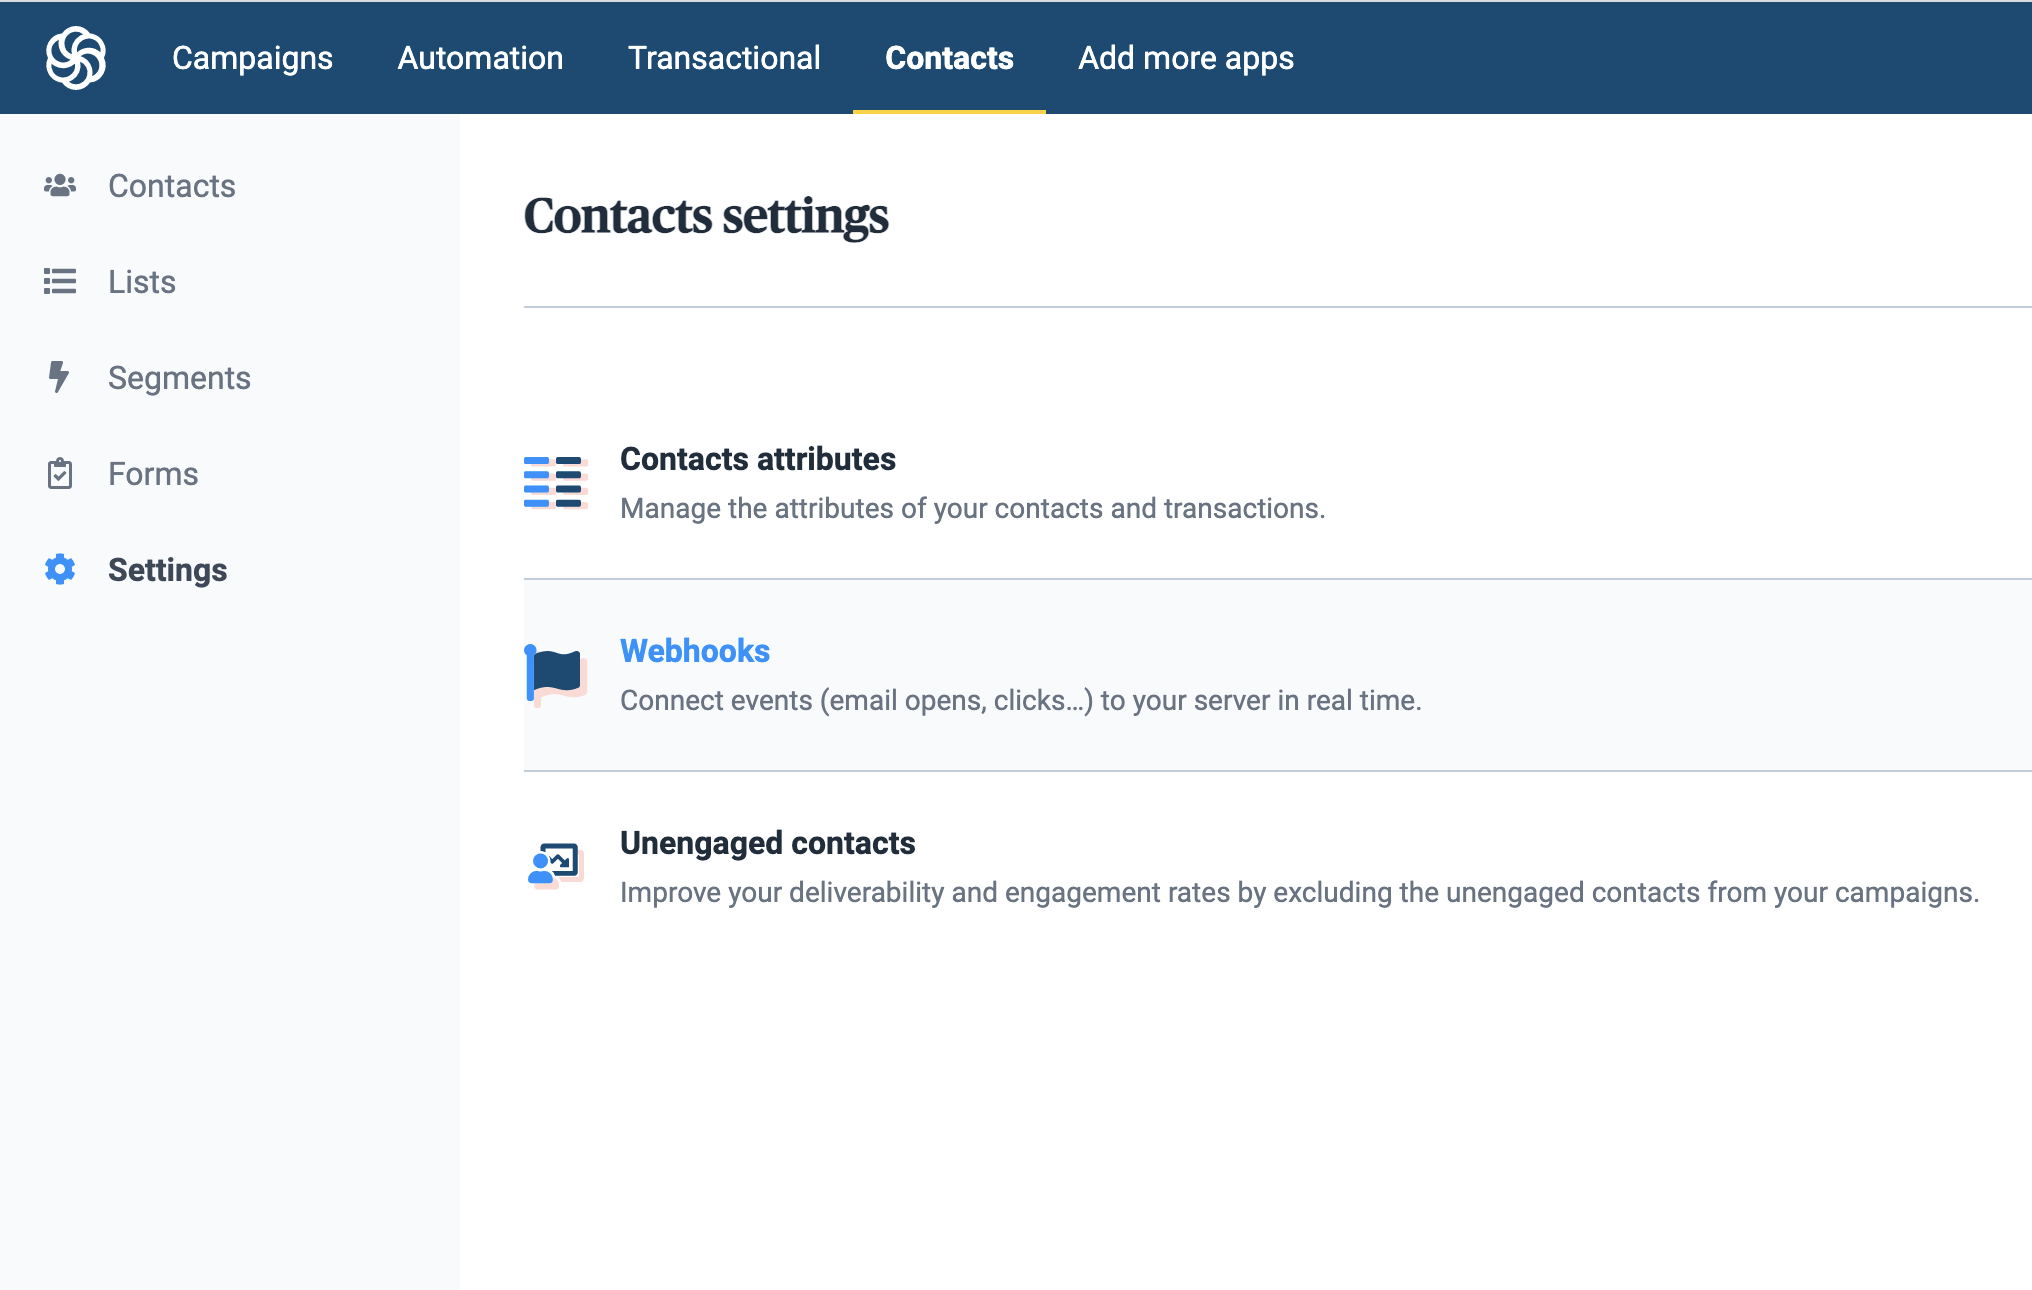Click the Segments lightning bolt icon

coord(59,378)
